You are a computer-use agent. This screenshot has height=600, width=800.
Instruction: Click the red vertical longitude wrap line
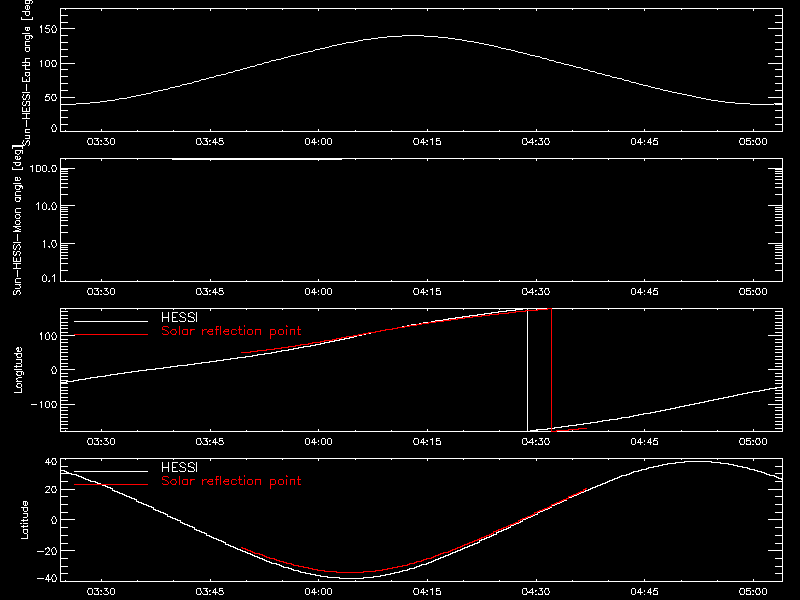[x=552, y=370]
